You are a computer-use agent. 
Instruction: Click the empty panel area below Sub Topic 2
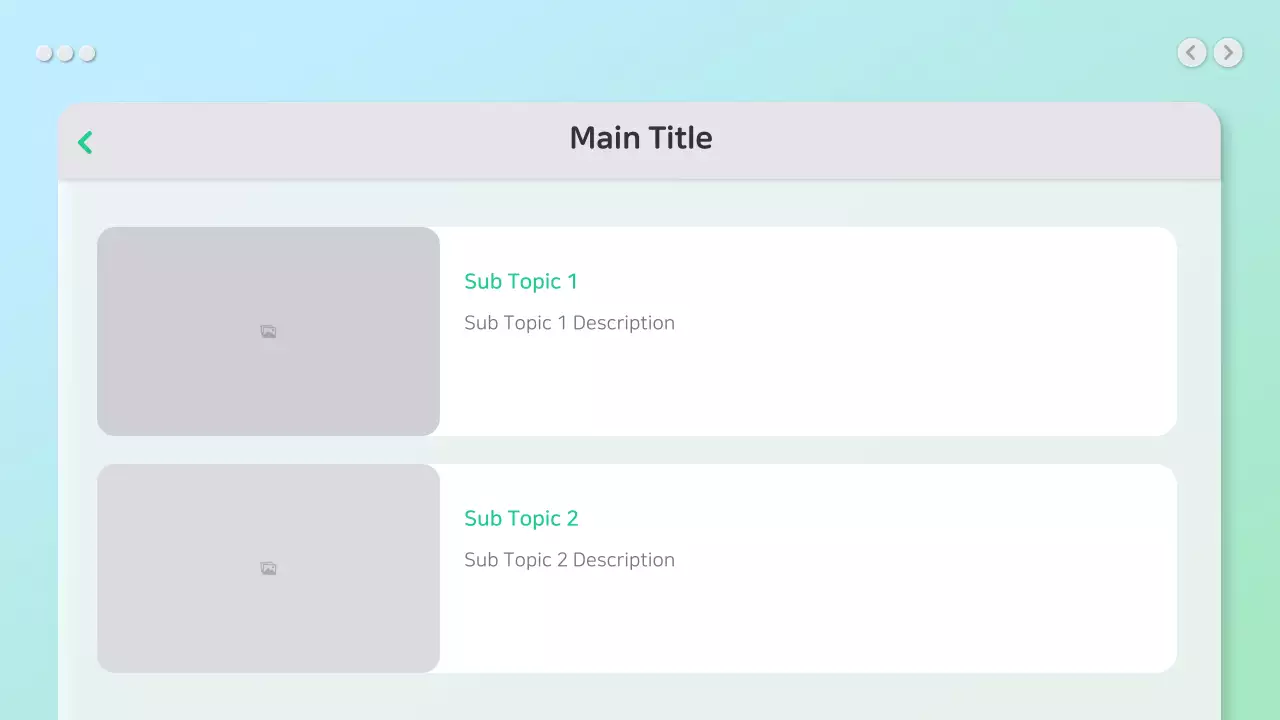pyautogui.click(x=640, y=698)
